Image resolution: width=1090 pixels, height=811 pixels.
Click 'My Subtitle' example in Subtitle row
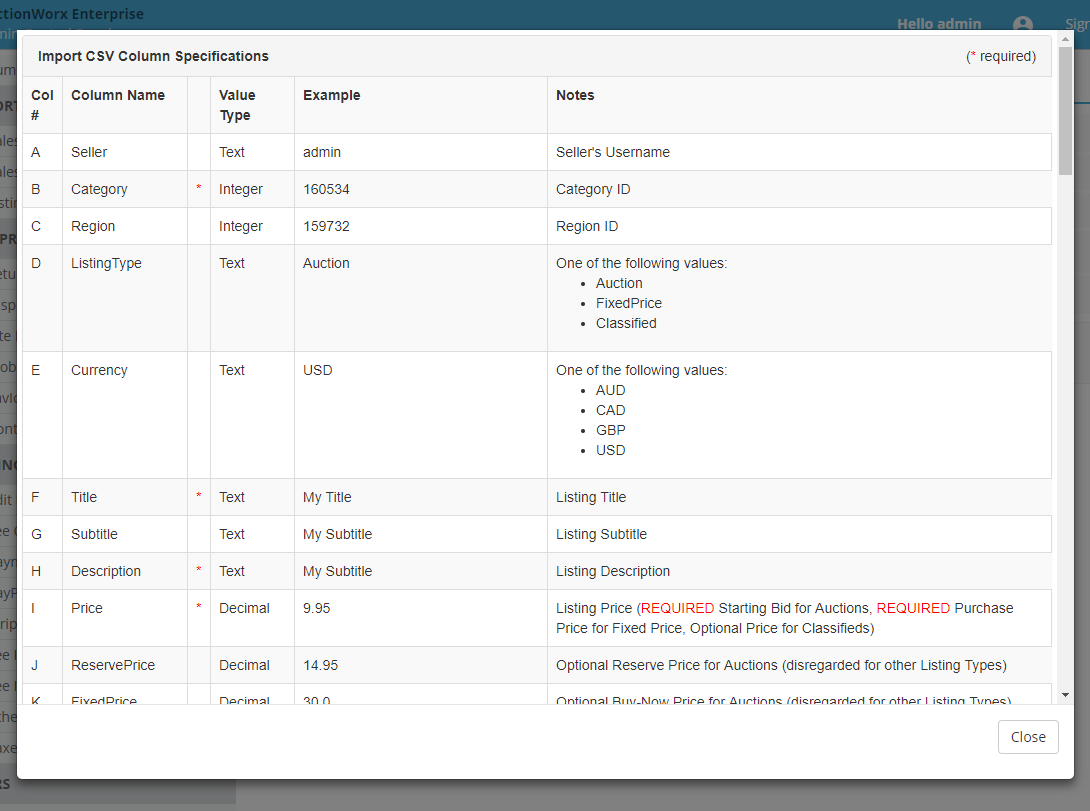click(338, 534)
